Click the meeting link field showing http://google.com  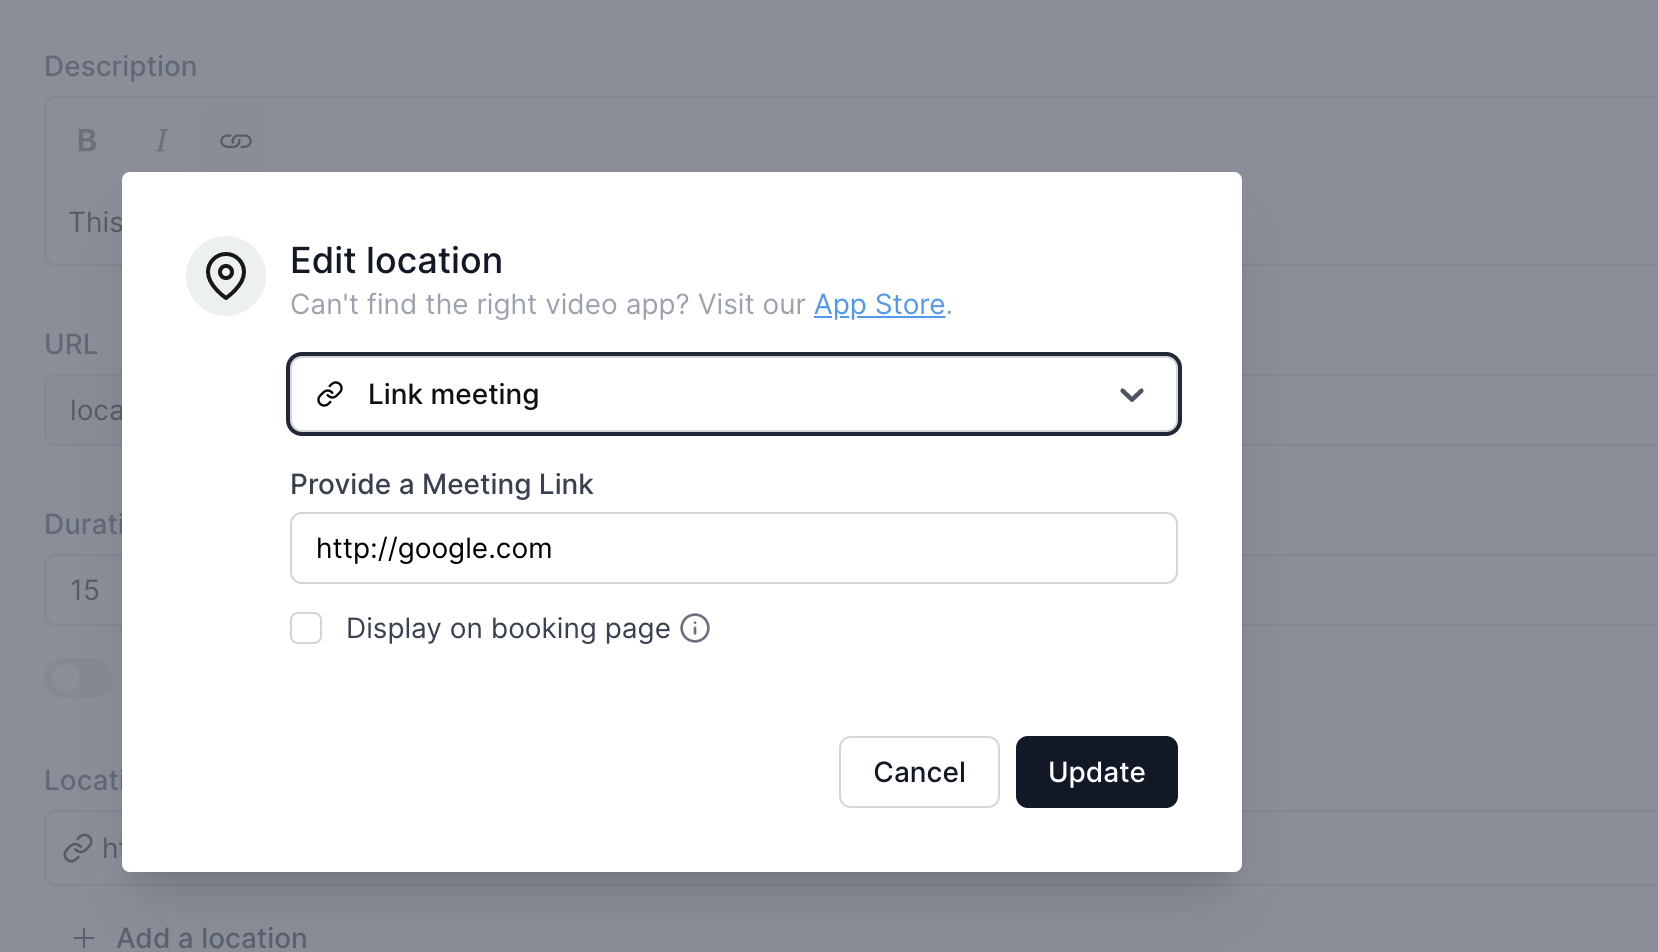click(733, 548)
